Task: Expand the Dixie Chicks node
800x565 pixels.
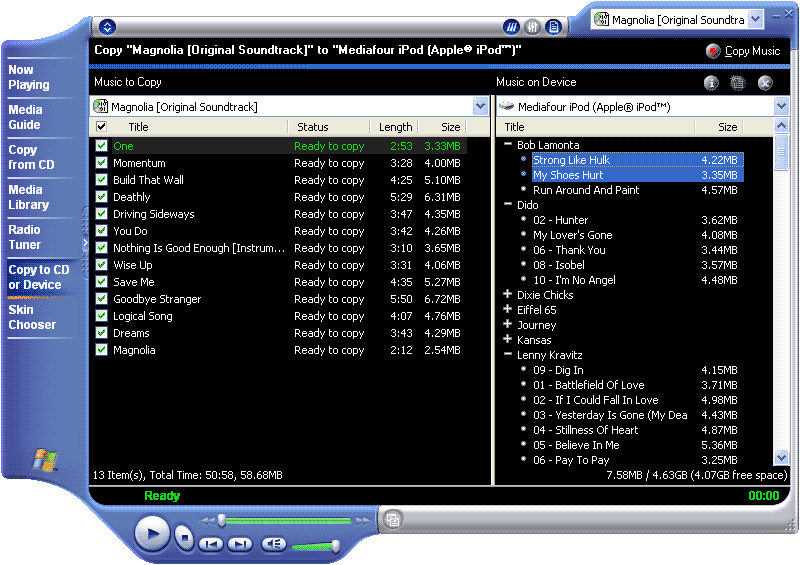Action: coord(508,294)
